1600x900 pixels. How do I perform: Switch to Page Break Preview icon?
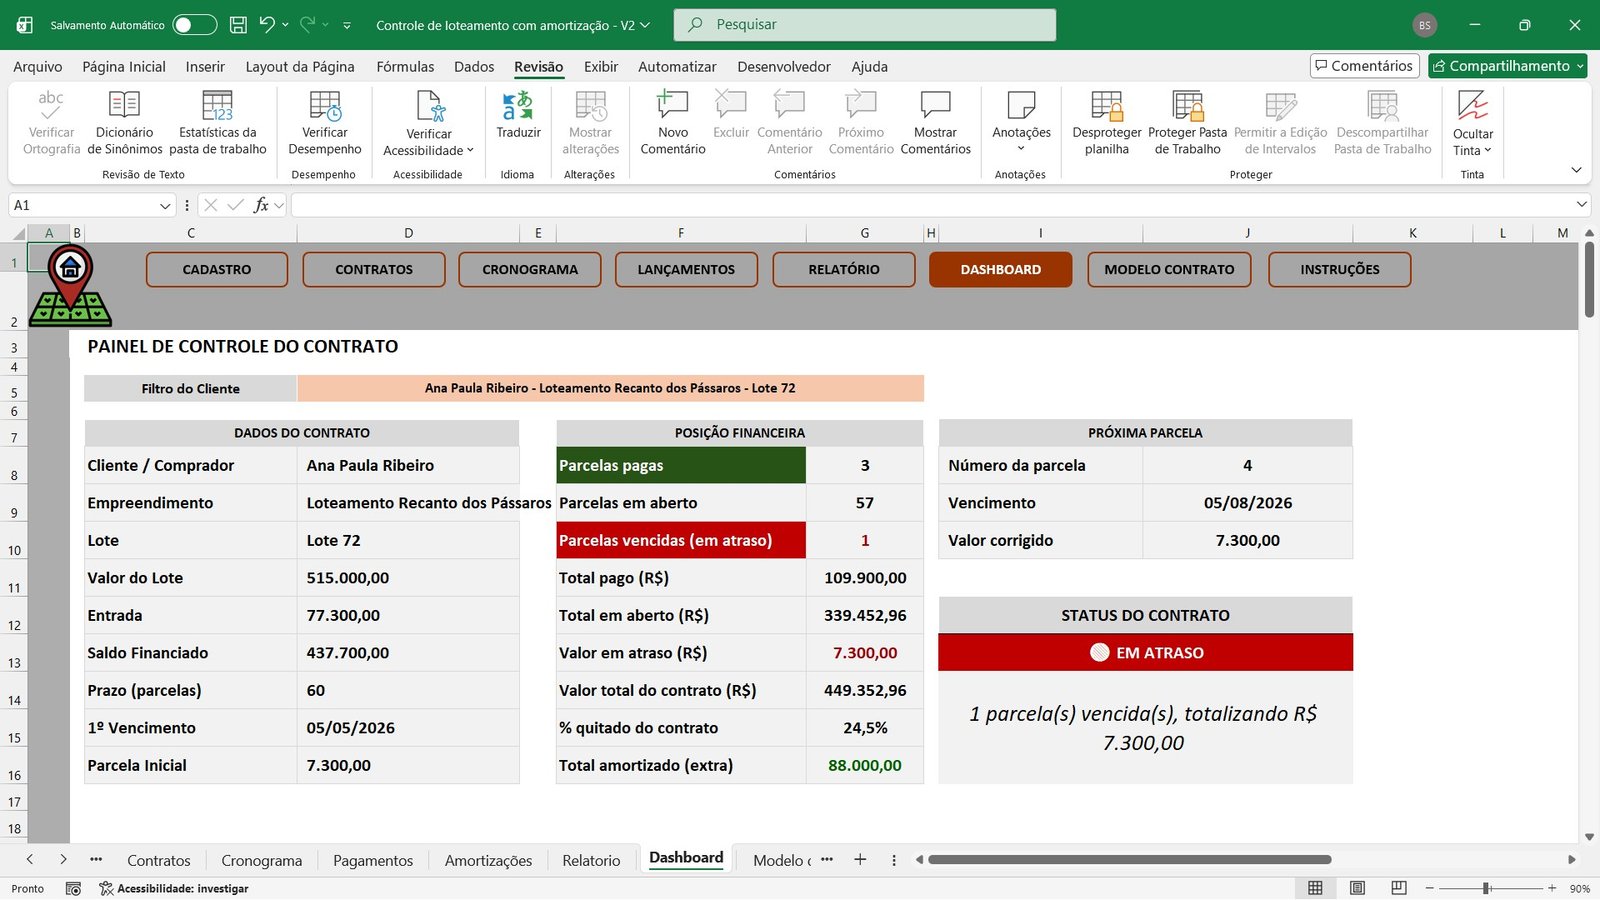pyautogui.click(x=1399, y=888)
